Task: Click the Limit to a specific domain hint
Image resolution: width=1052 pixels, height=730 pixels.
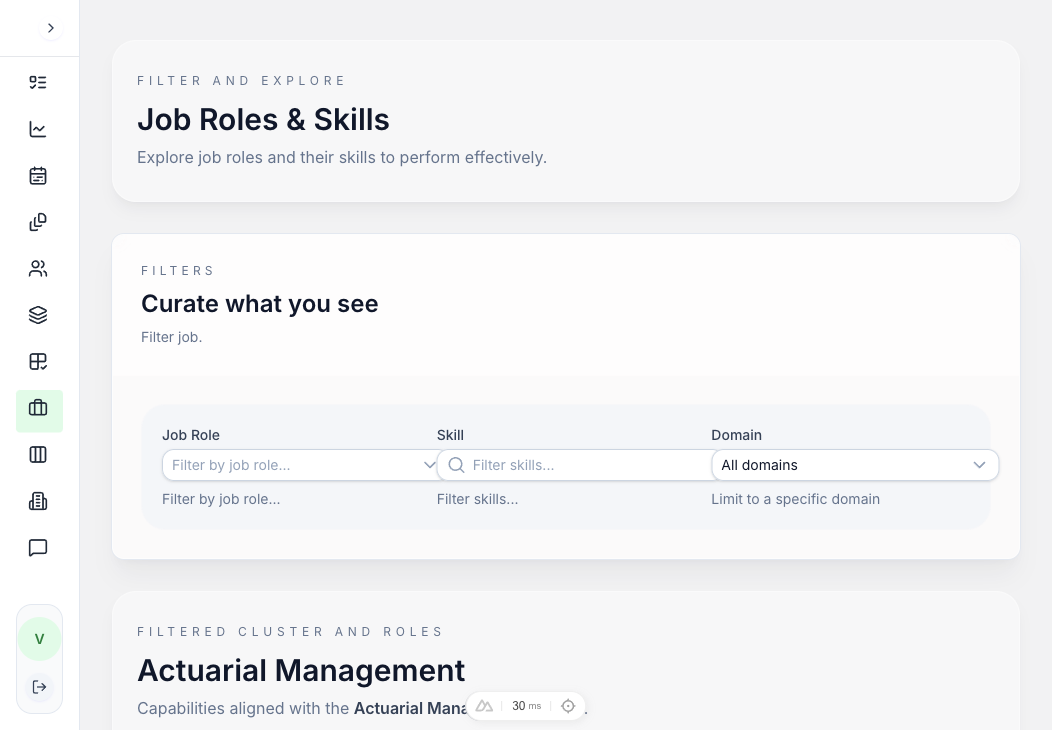Action: pos(796,499)
